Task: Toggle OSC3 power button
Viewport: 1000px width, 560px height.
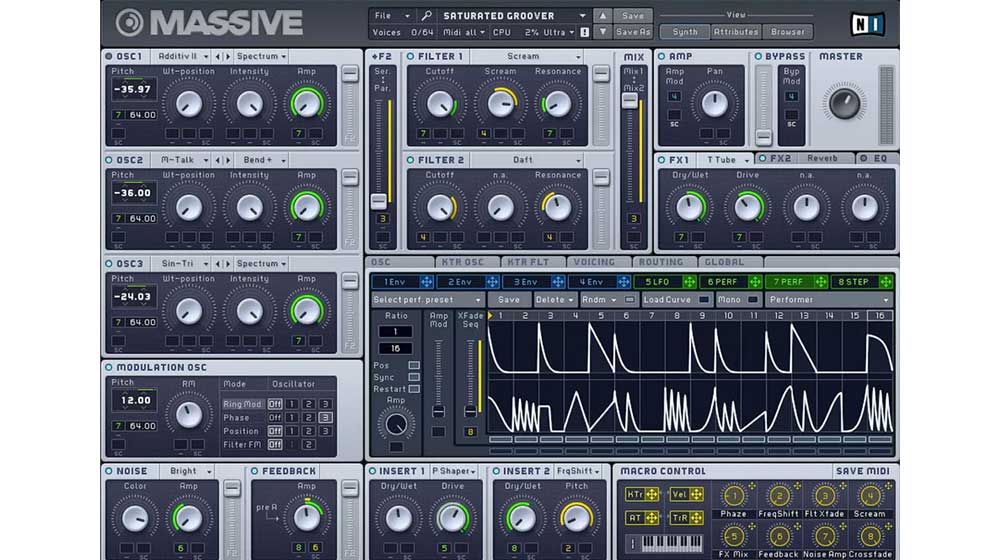Action: [108, 263]
